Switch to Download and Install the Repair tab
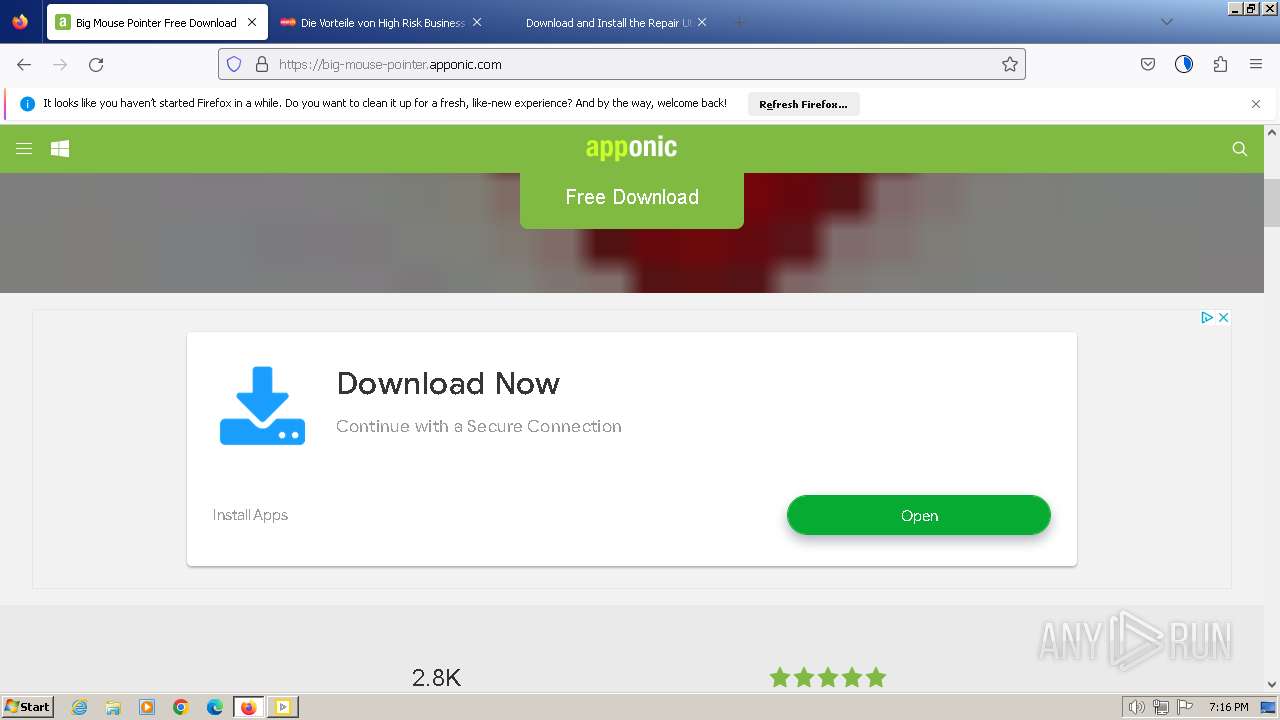The height and width of the screenshot is (720, 1280). [607, 22]
